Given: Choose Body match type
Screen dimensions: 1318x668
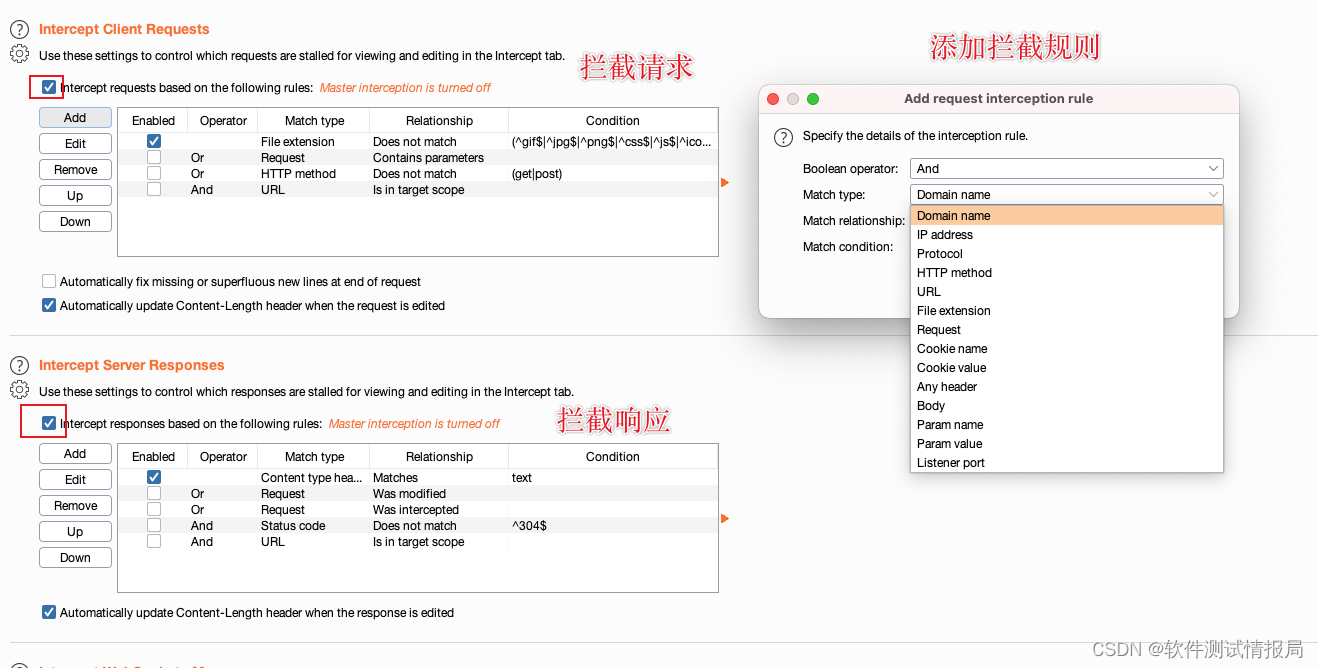Looking at the screenshot, I should pos(1067,406).
